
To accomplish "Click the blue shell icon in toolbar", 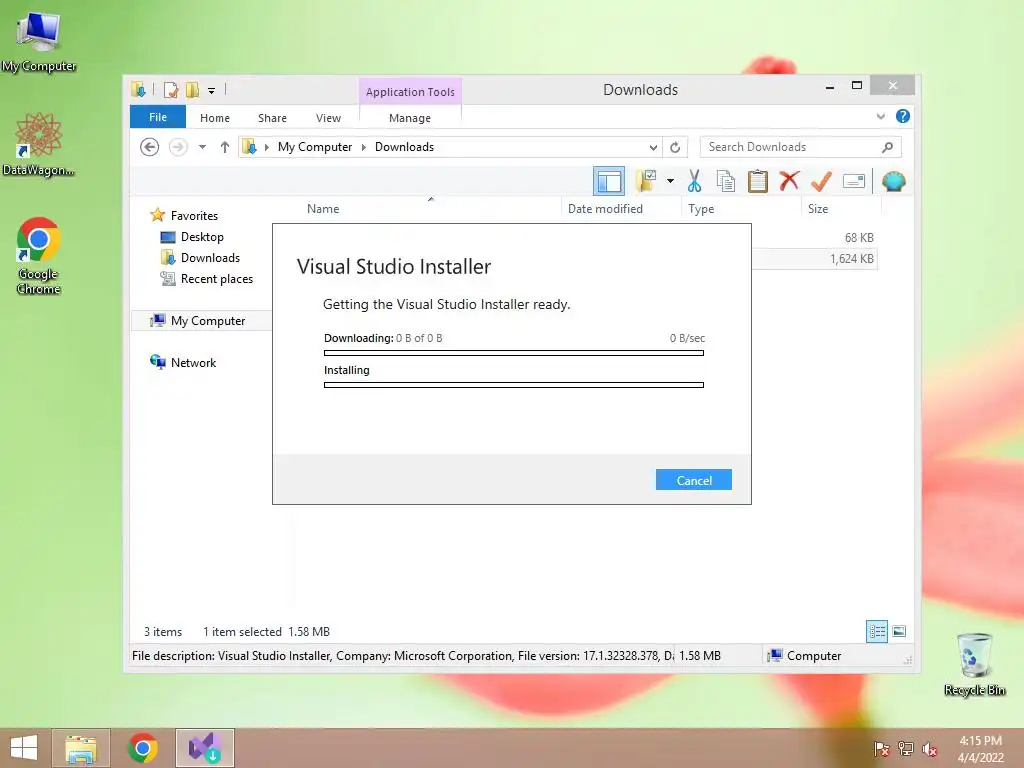I will click(x=893, y=181).
